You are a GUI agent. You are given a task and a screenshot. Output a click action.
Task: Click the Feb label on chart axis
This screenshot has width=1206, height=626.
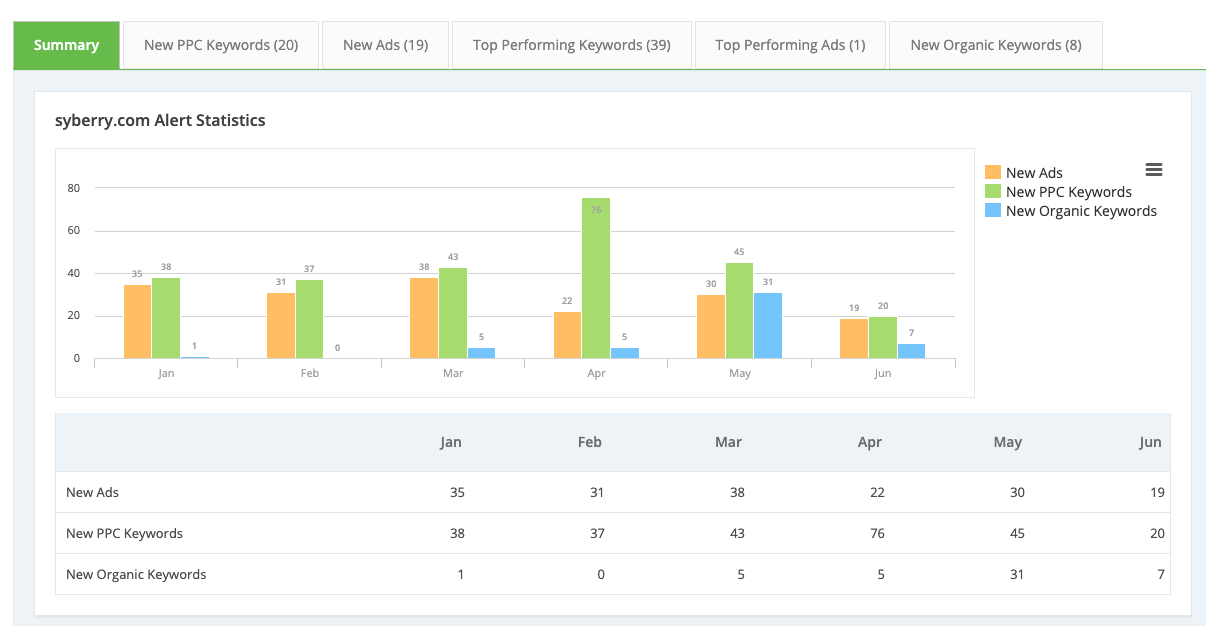309,373
